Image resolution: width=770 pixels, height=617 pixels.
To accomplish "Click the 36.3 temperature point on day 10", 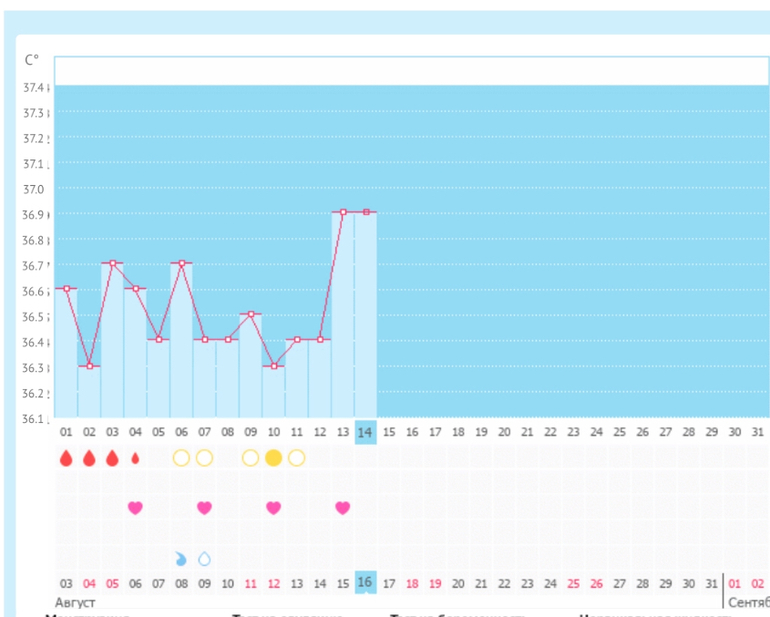I will coord(273,366).
